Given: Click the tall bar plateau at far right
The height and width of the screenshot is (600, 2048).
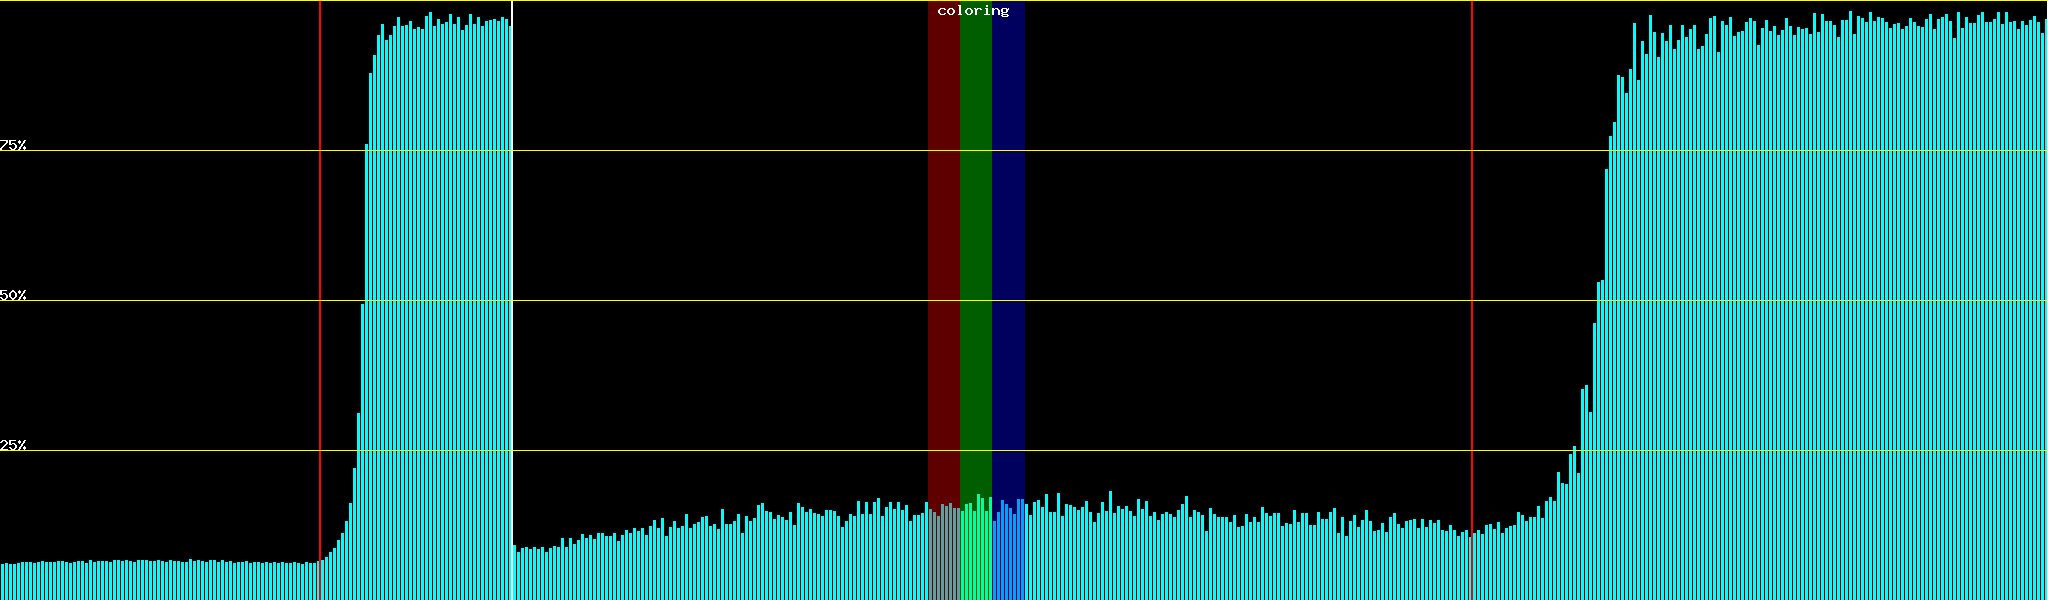Looking at the screenshot, I should click(1850, 300).
